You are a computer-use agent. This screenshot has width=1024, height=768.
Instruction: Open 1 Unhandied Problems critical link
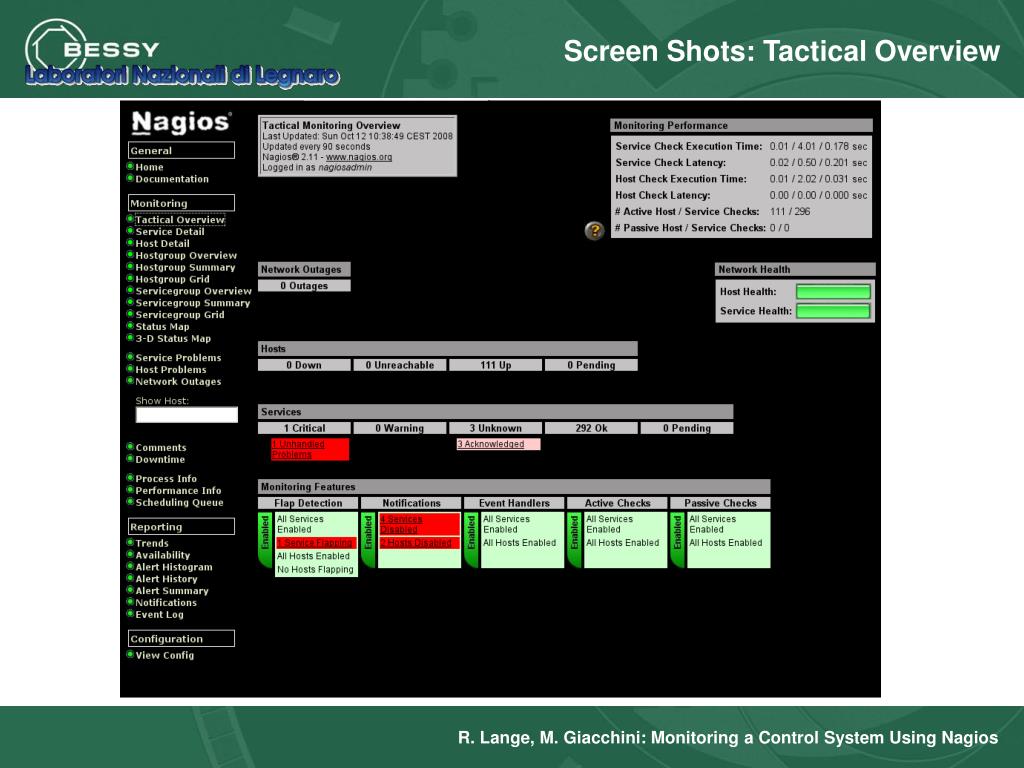click(x=298, y=449)
